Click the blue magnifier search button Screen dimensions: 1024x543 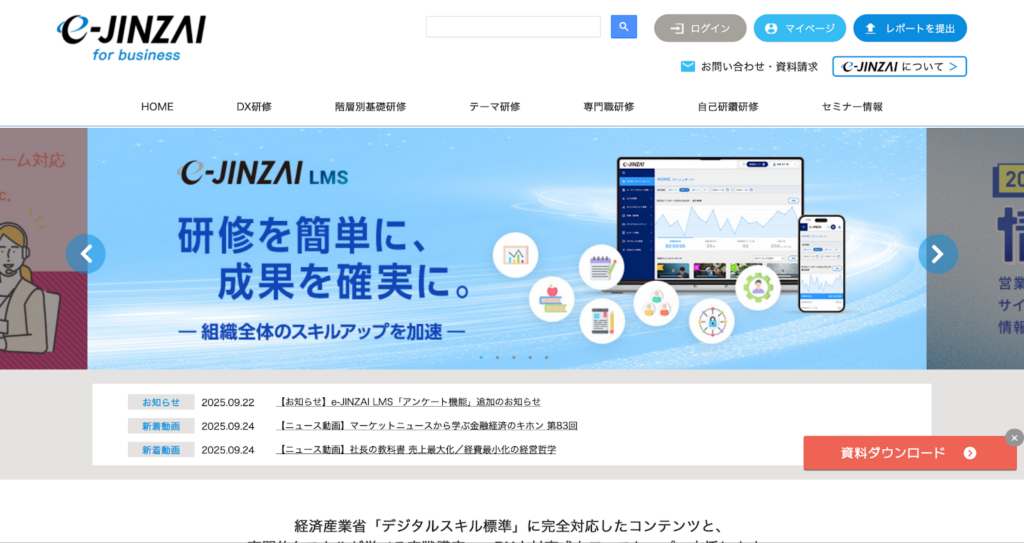pyautogui.click(x=623, y=27)
